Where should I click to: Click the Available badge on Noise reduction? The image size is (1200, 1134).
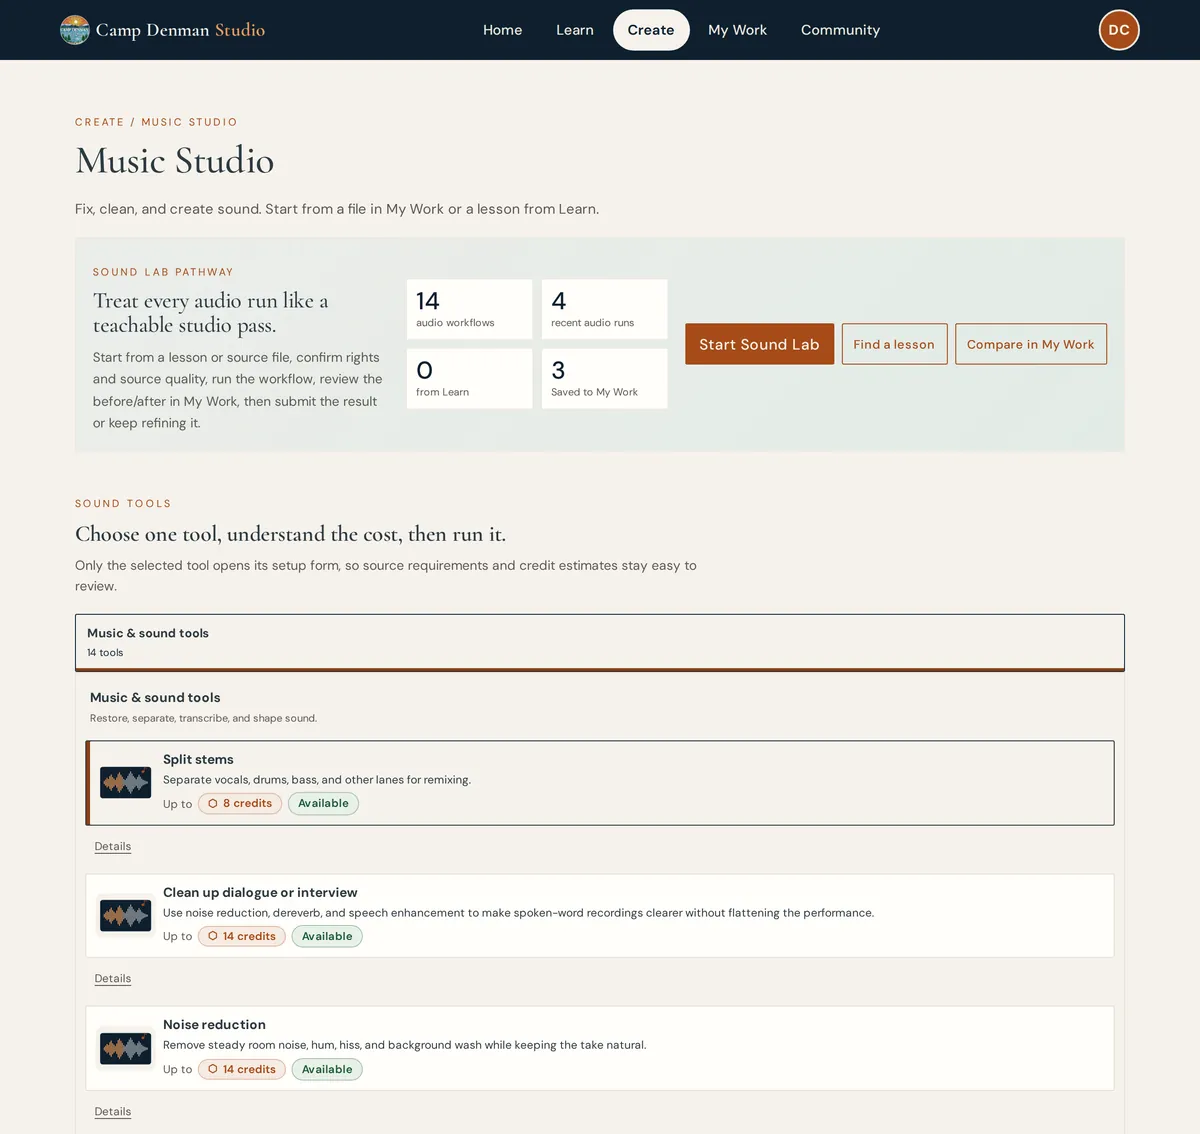[327, 1070]
